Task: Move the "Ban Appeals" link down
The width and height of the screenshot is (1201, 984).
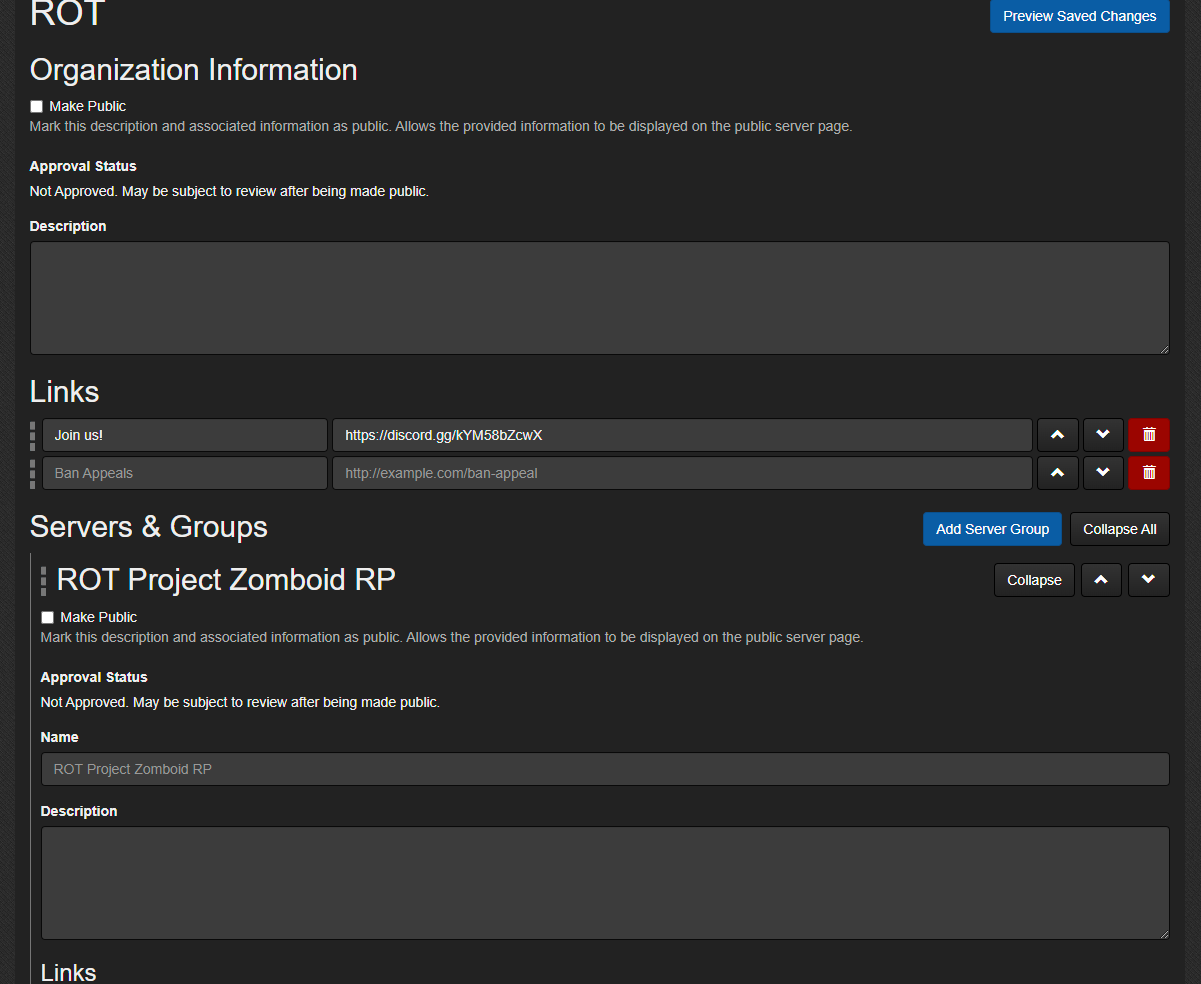Action: 1103,472
